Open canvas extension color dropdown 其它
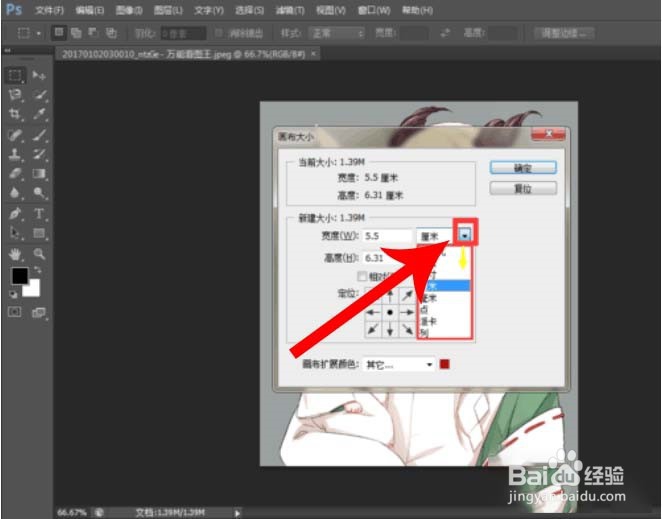Viewport: 662px width, 519px height. (399, 364)
